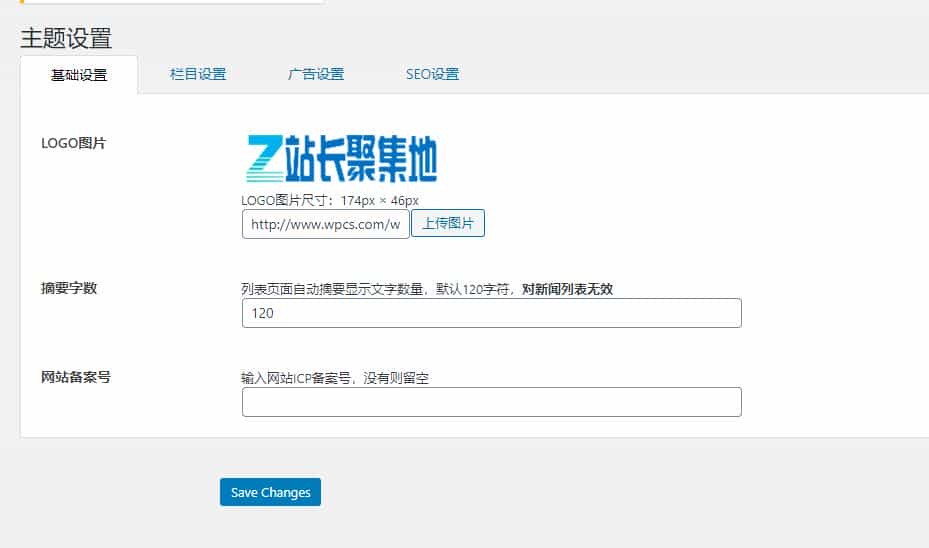929x548 pixels.
Task: Open the SEO设置 tab
Action: click(433, 74)
